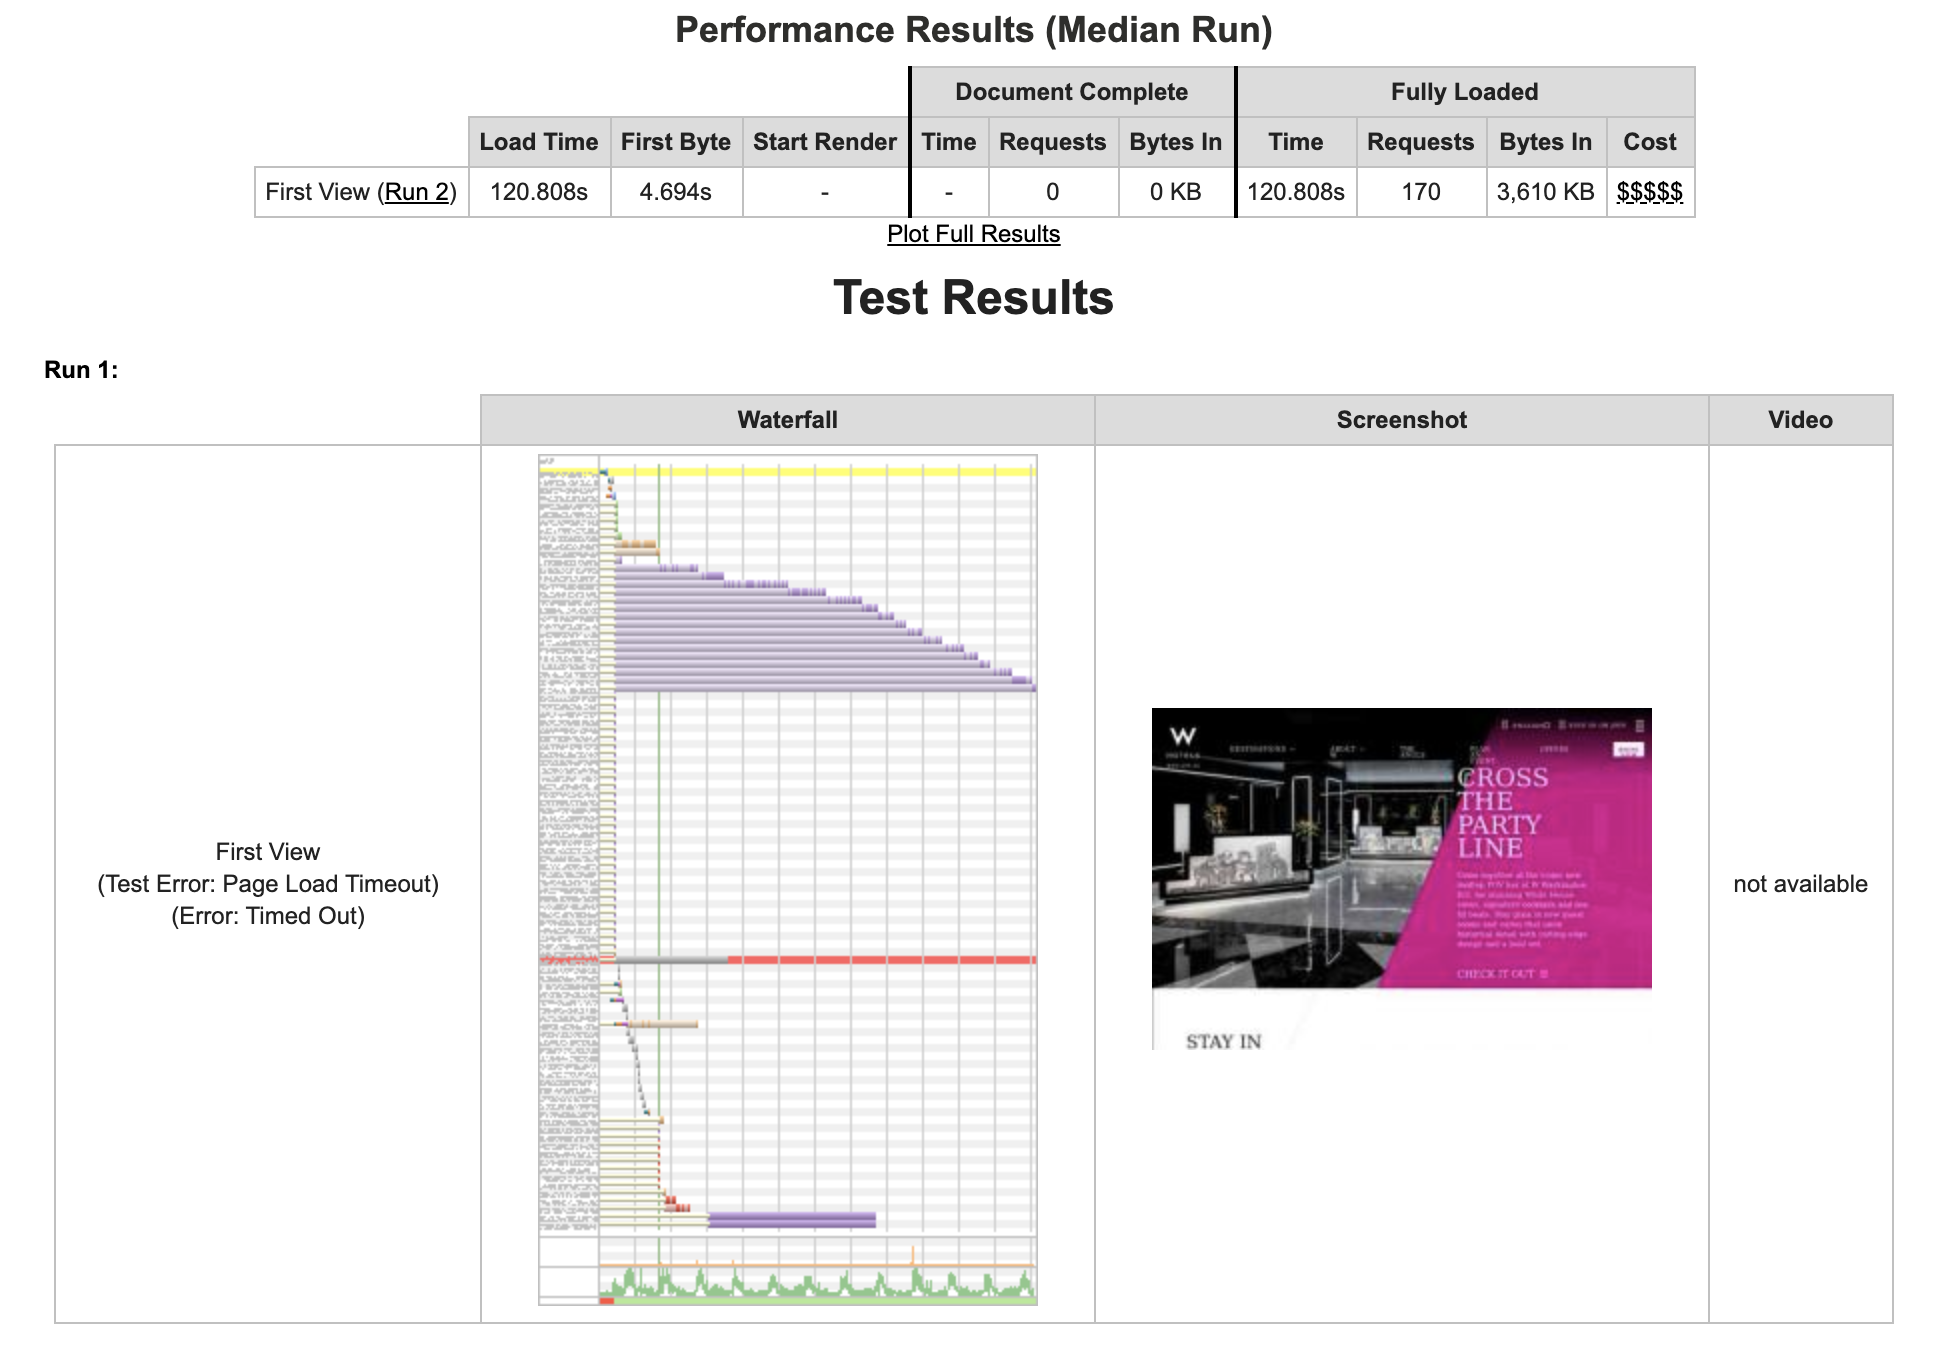Click the red failed request bar in waterfall

(x=880, y=960)
